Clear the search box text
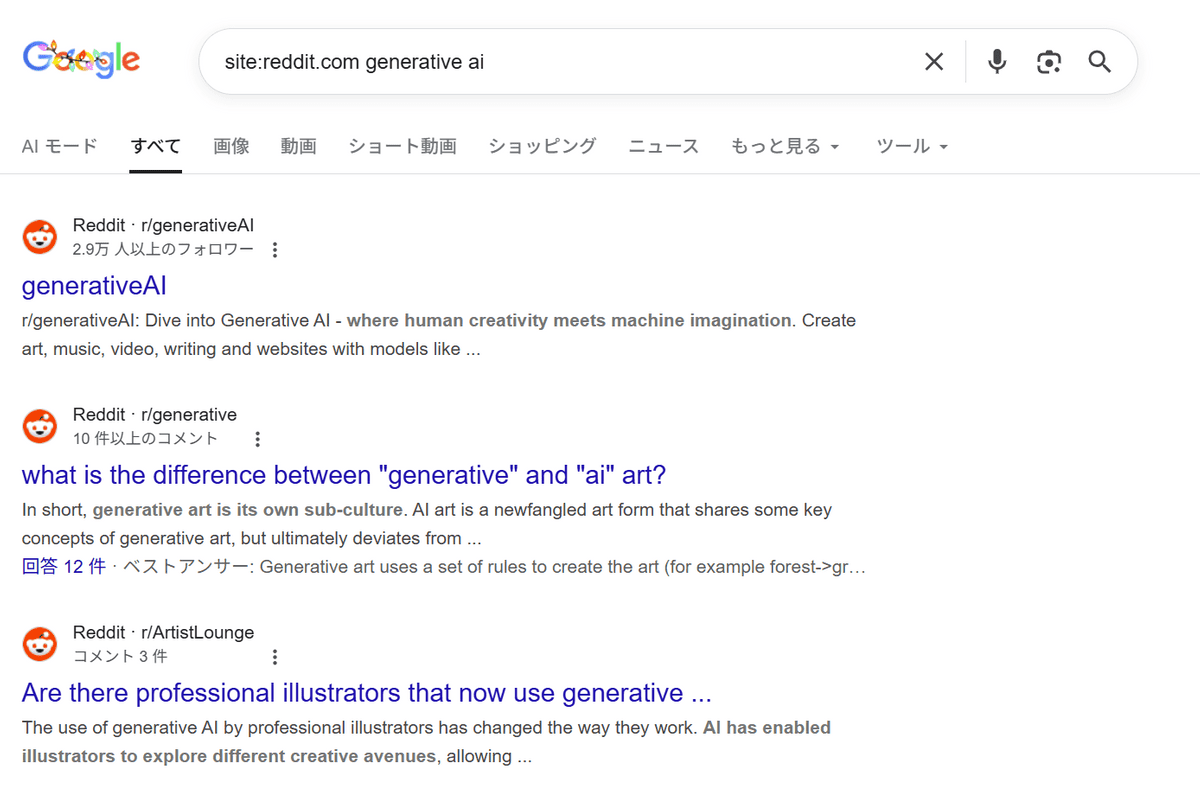 click(933, 62)
